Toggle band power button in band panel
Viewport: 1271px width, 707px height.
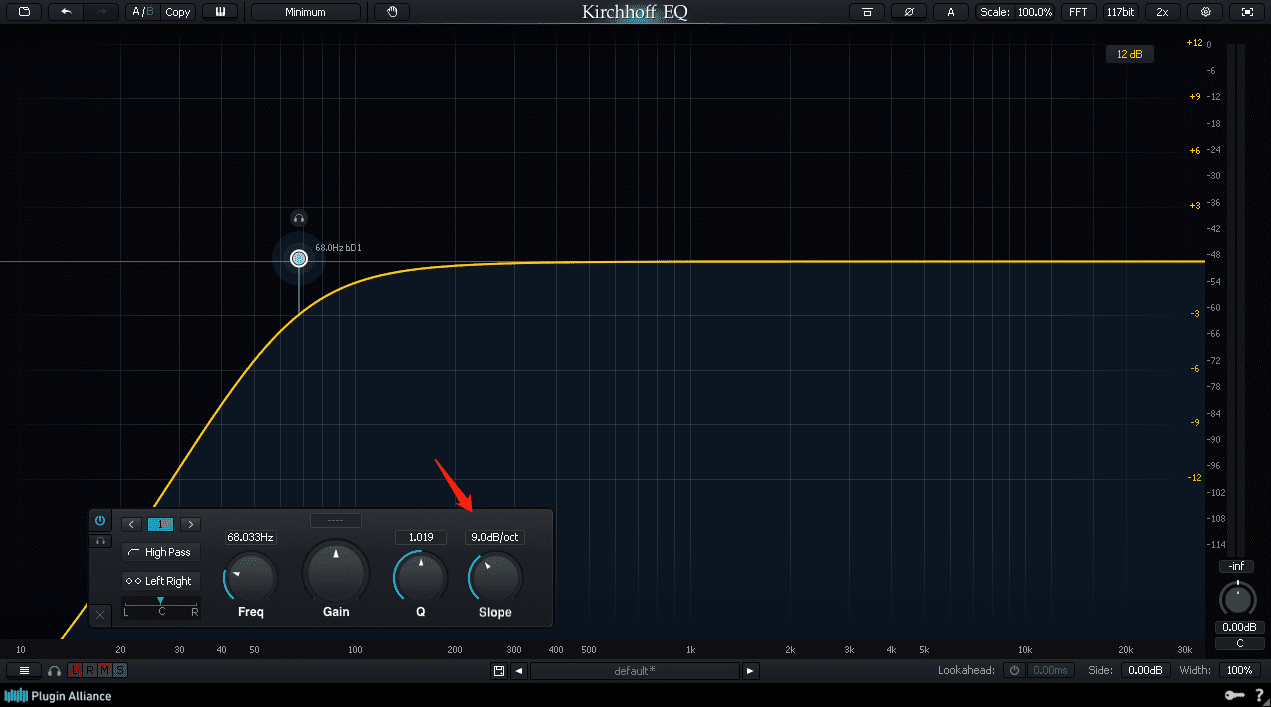click(100, 521)
